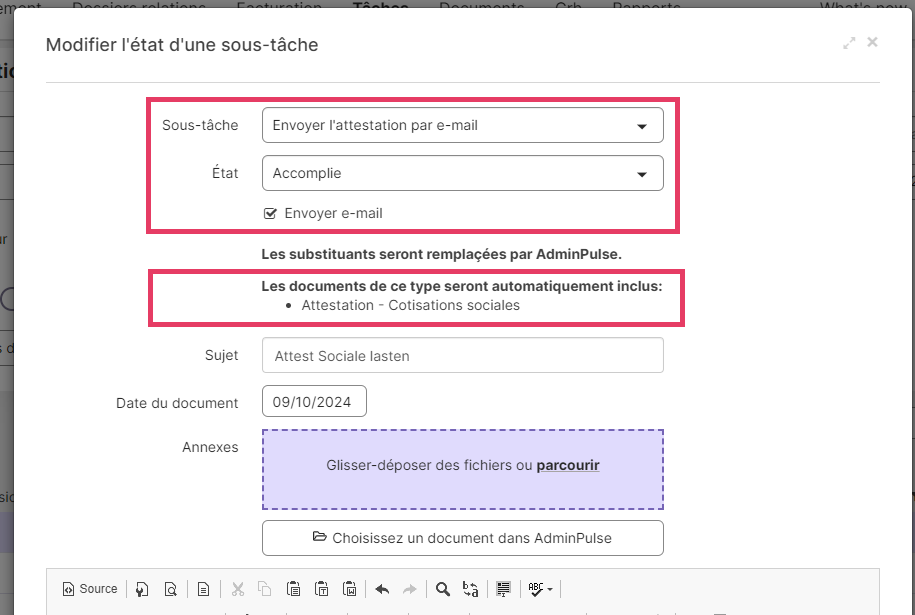The width and height of the screenshot is (915, 615).
Task: Click the Redo arrow icon
Action: tap(410, 589)
